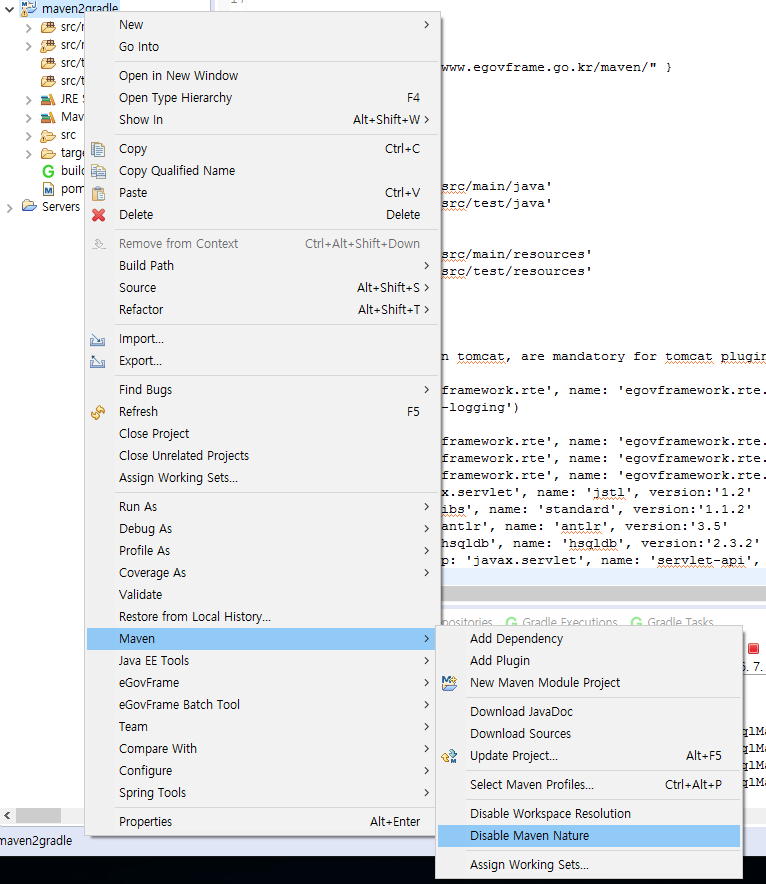Click Download Sources in Maven submenu
766x884 pixels.
520,734
